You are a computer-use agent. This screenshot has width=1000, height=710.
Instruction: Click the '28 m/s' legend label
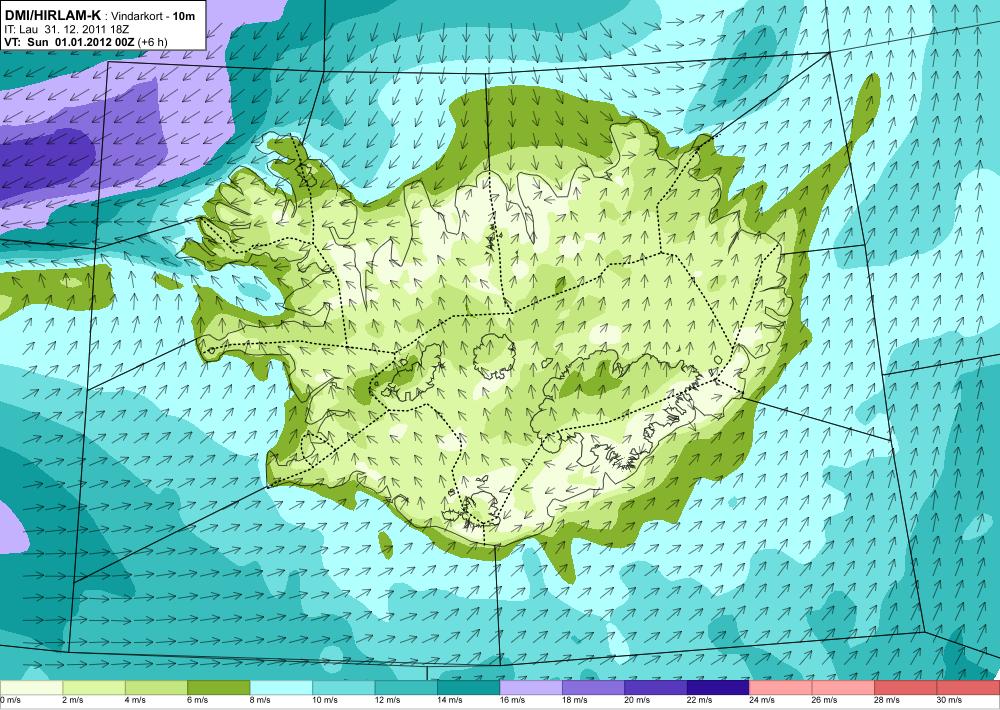(888, 700)
